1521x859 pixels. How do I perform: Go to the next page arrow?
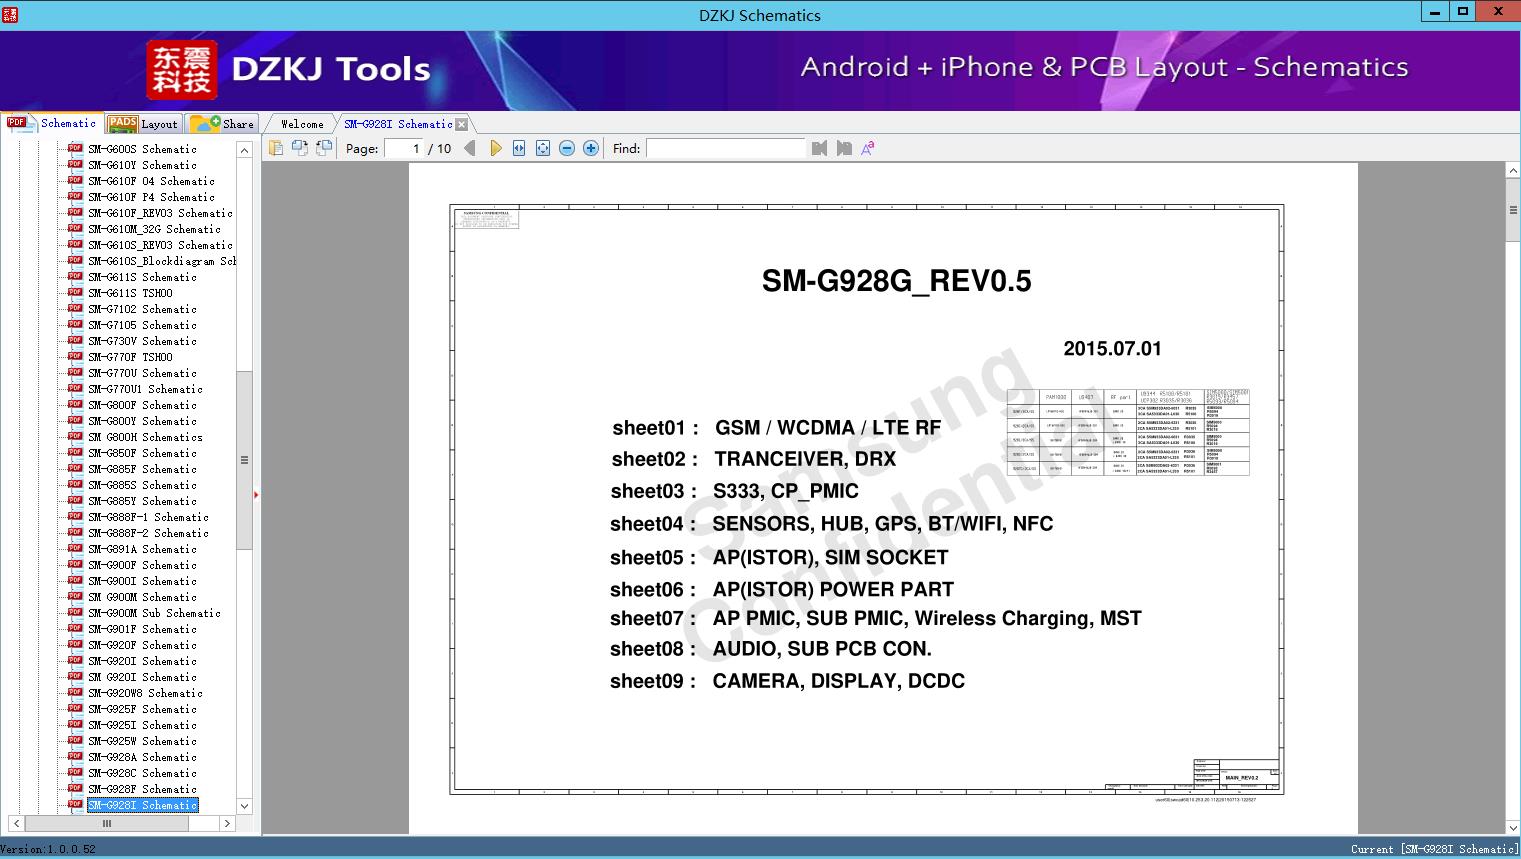496,148
